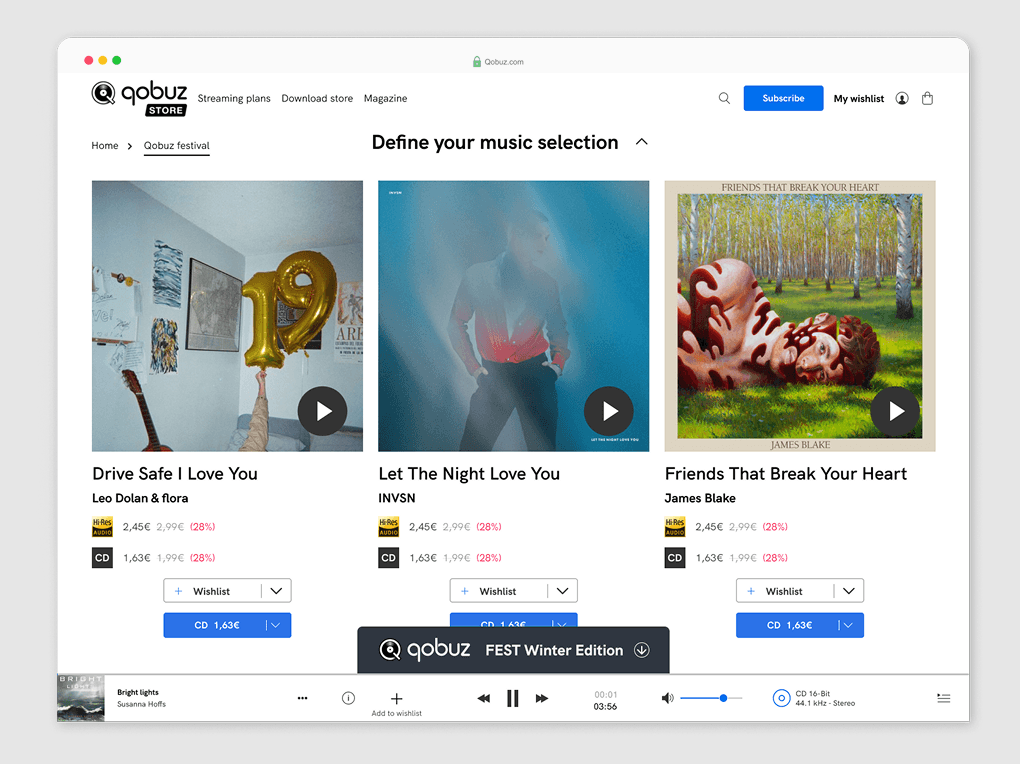Go to Home breadcrumb
Screen dimensions: 1020x764
pyautogui.click(x=105, y=146)
